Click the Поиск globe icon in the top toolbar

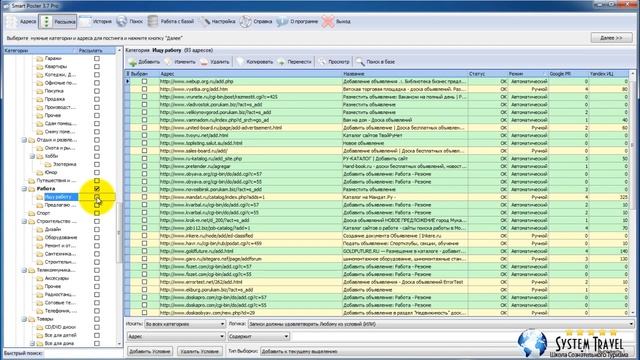(122, 21)
